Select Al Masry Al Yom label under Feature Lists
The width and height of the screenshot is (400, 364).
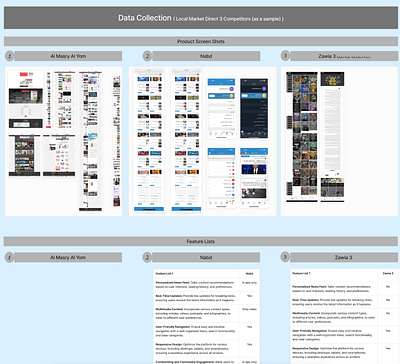[68, 257]
